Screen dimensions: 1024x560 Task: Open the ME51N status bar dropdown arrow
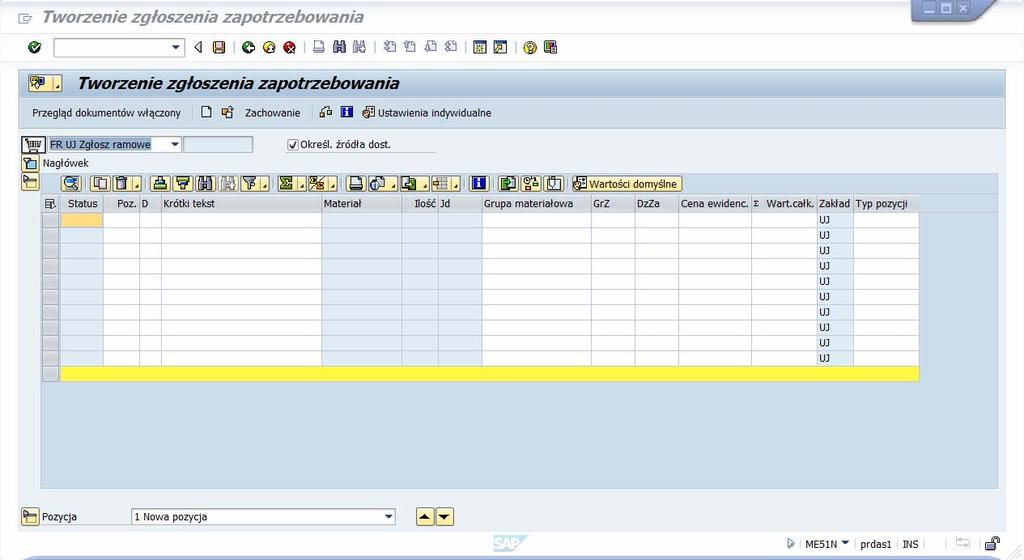point(845,543)
